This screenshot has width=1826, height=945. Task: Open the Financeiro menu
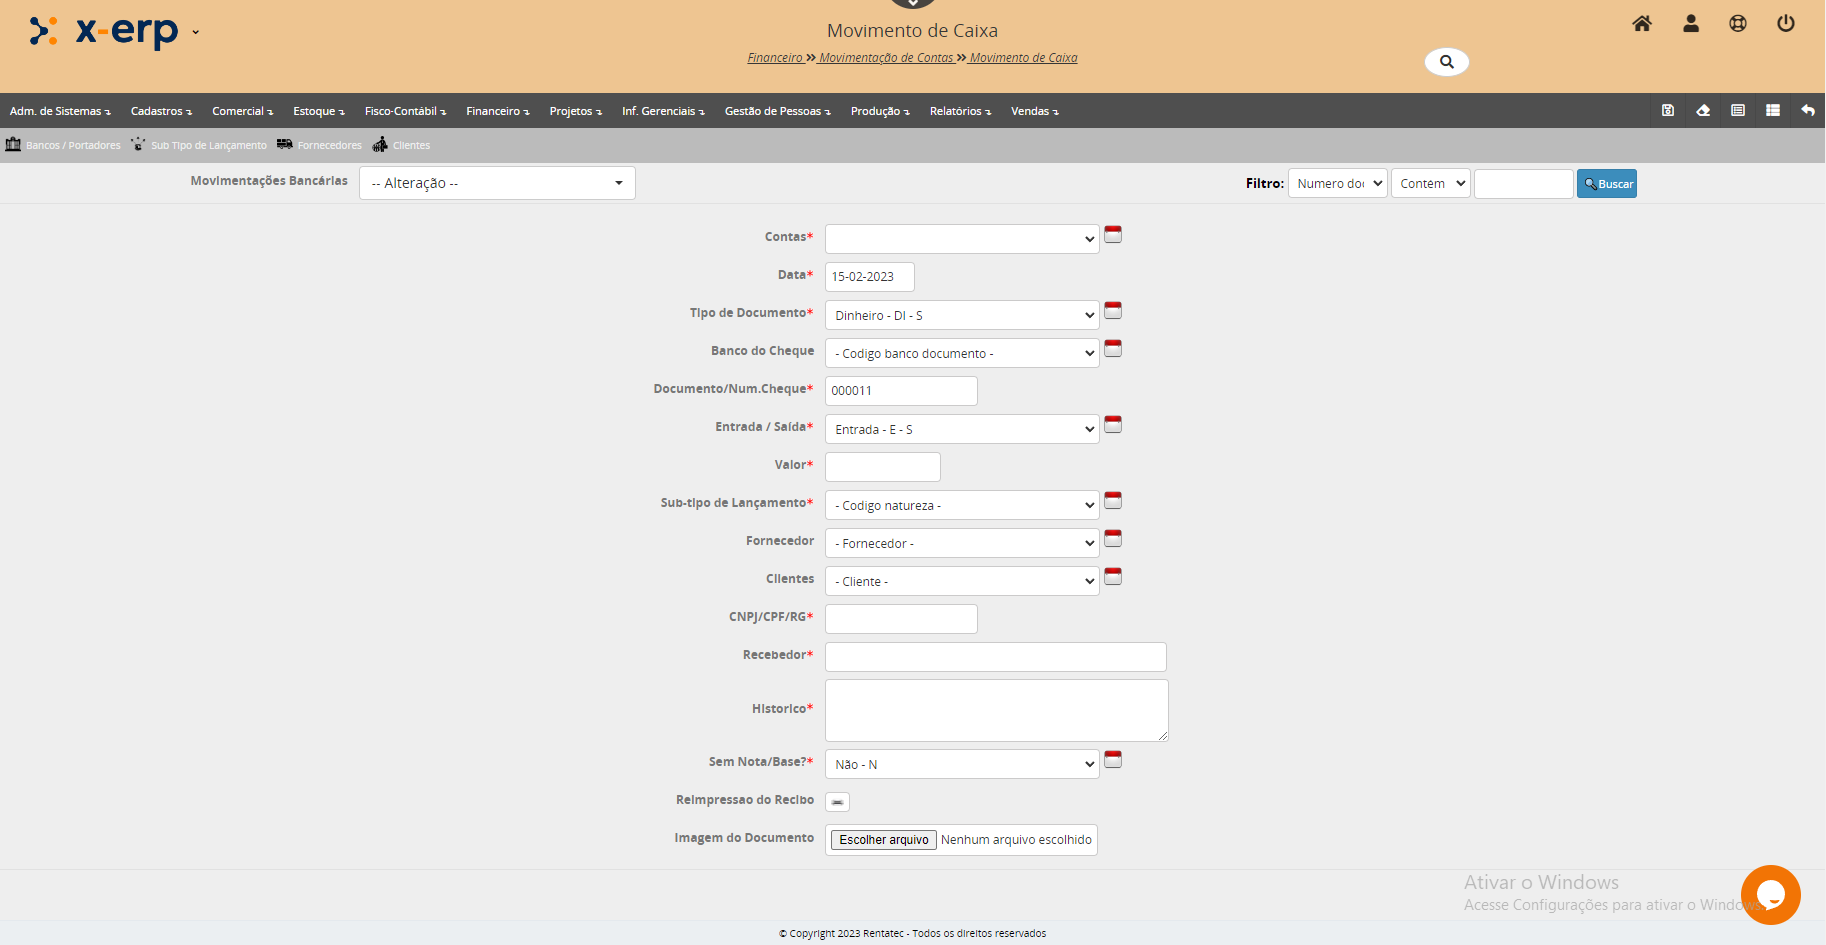(x=497, y=111)
